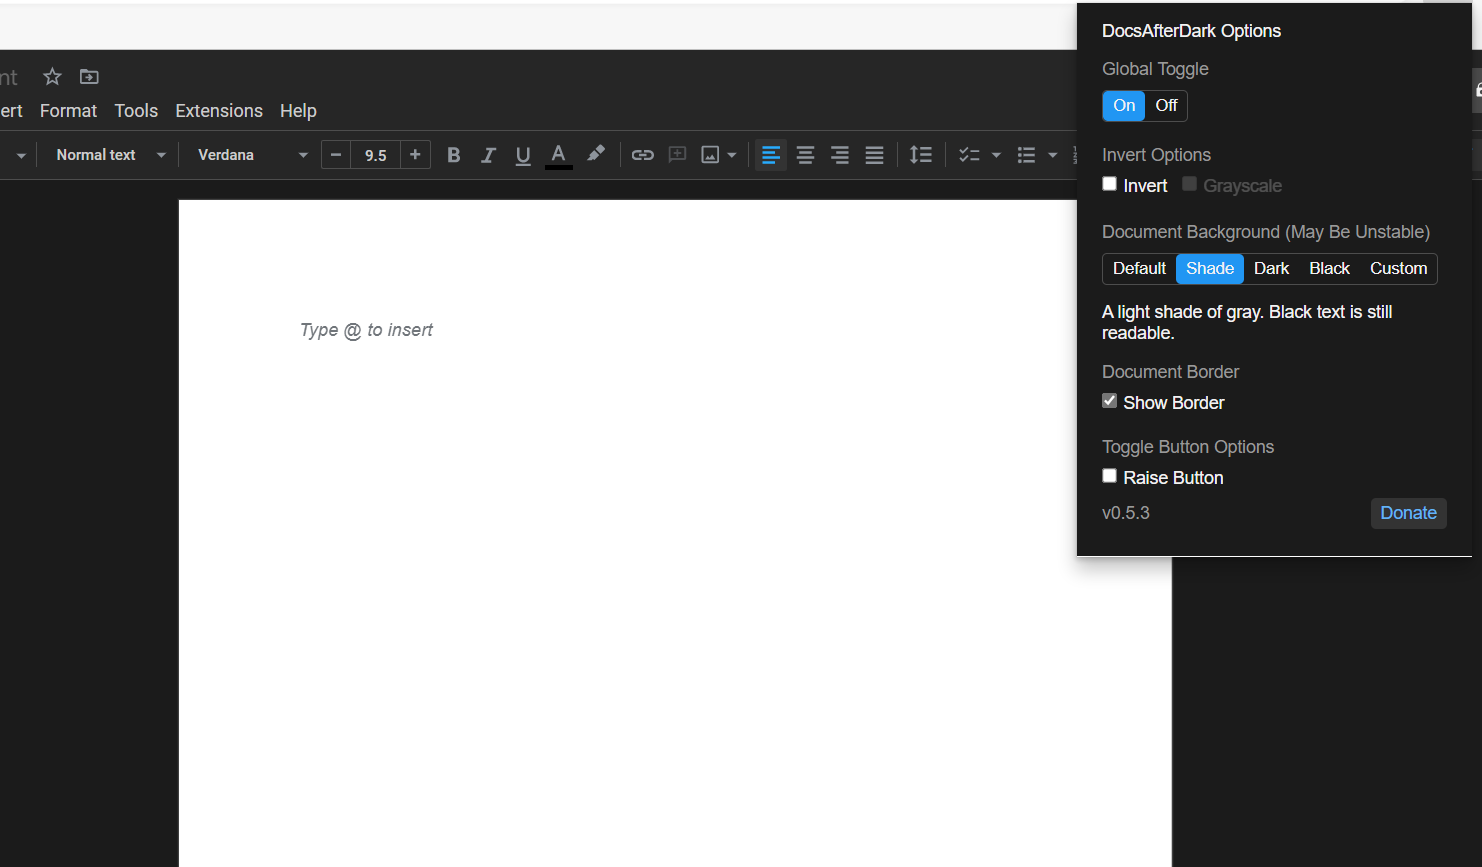Decrease font size
Image resolution: width=1482 pixels, height=867 pixels.
(336, 155)
